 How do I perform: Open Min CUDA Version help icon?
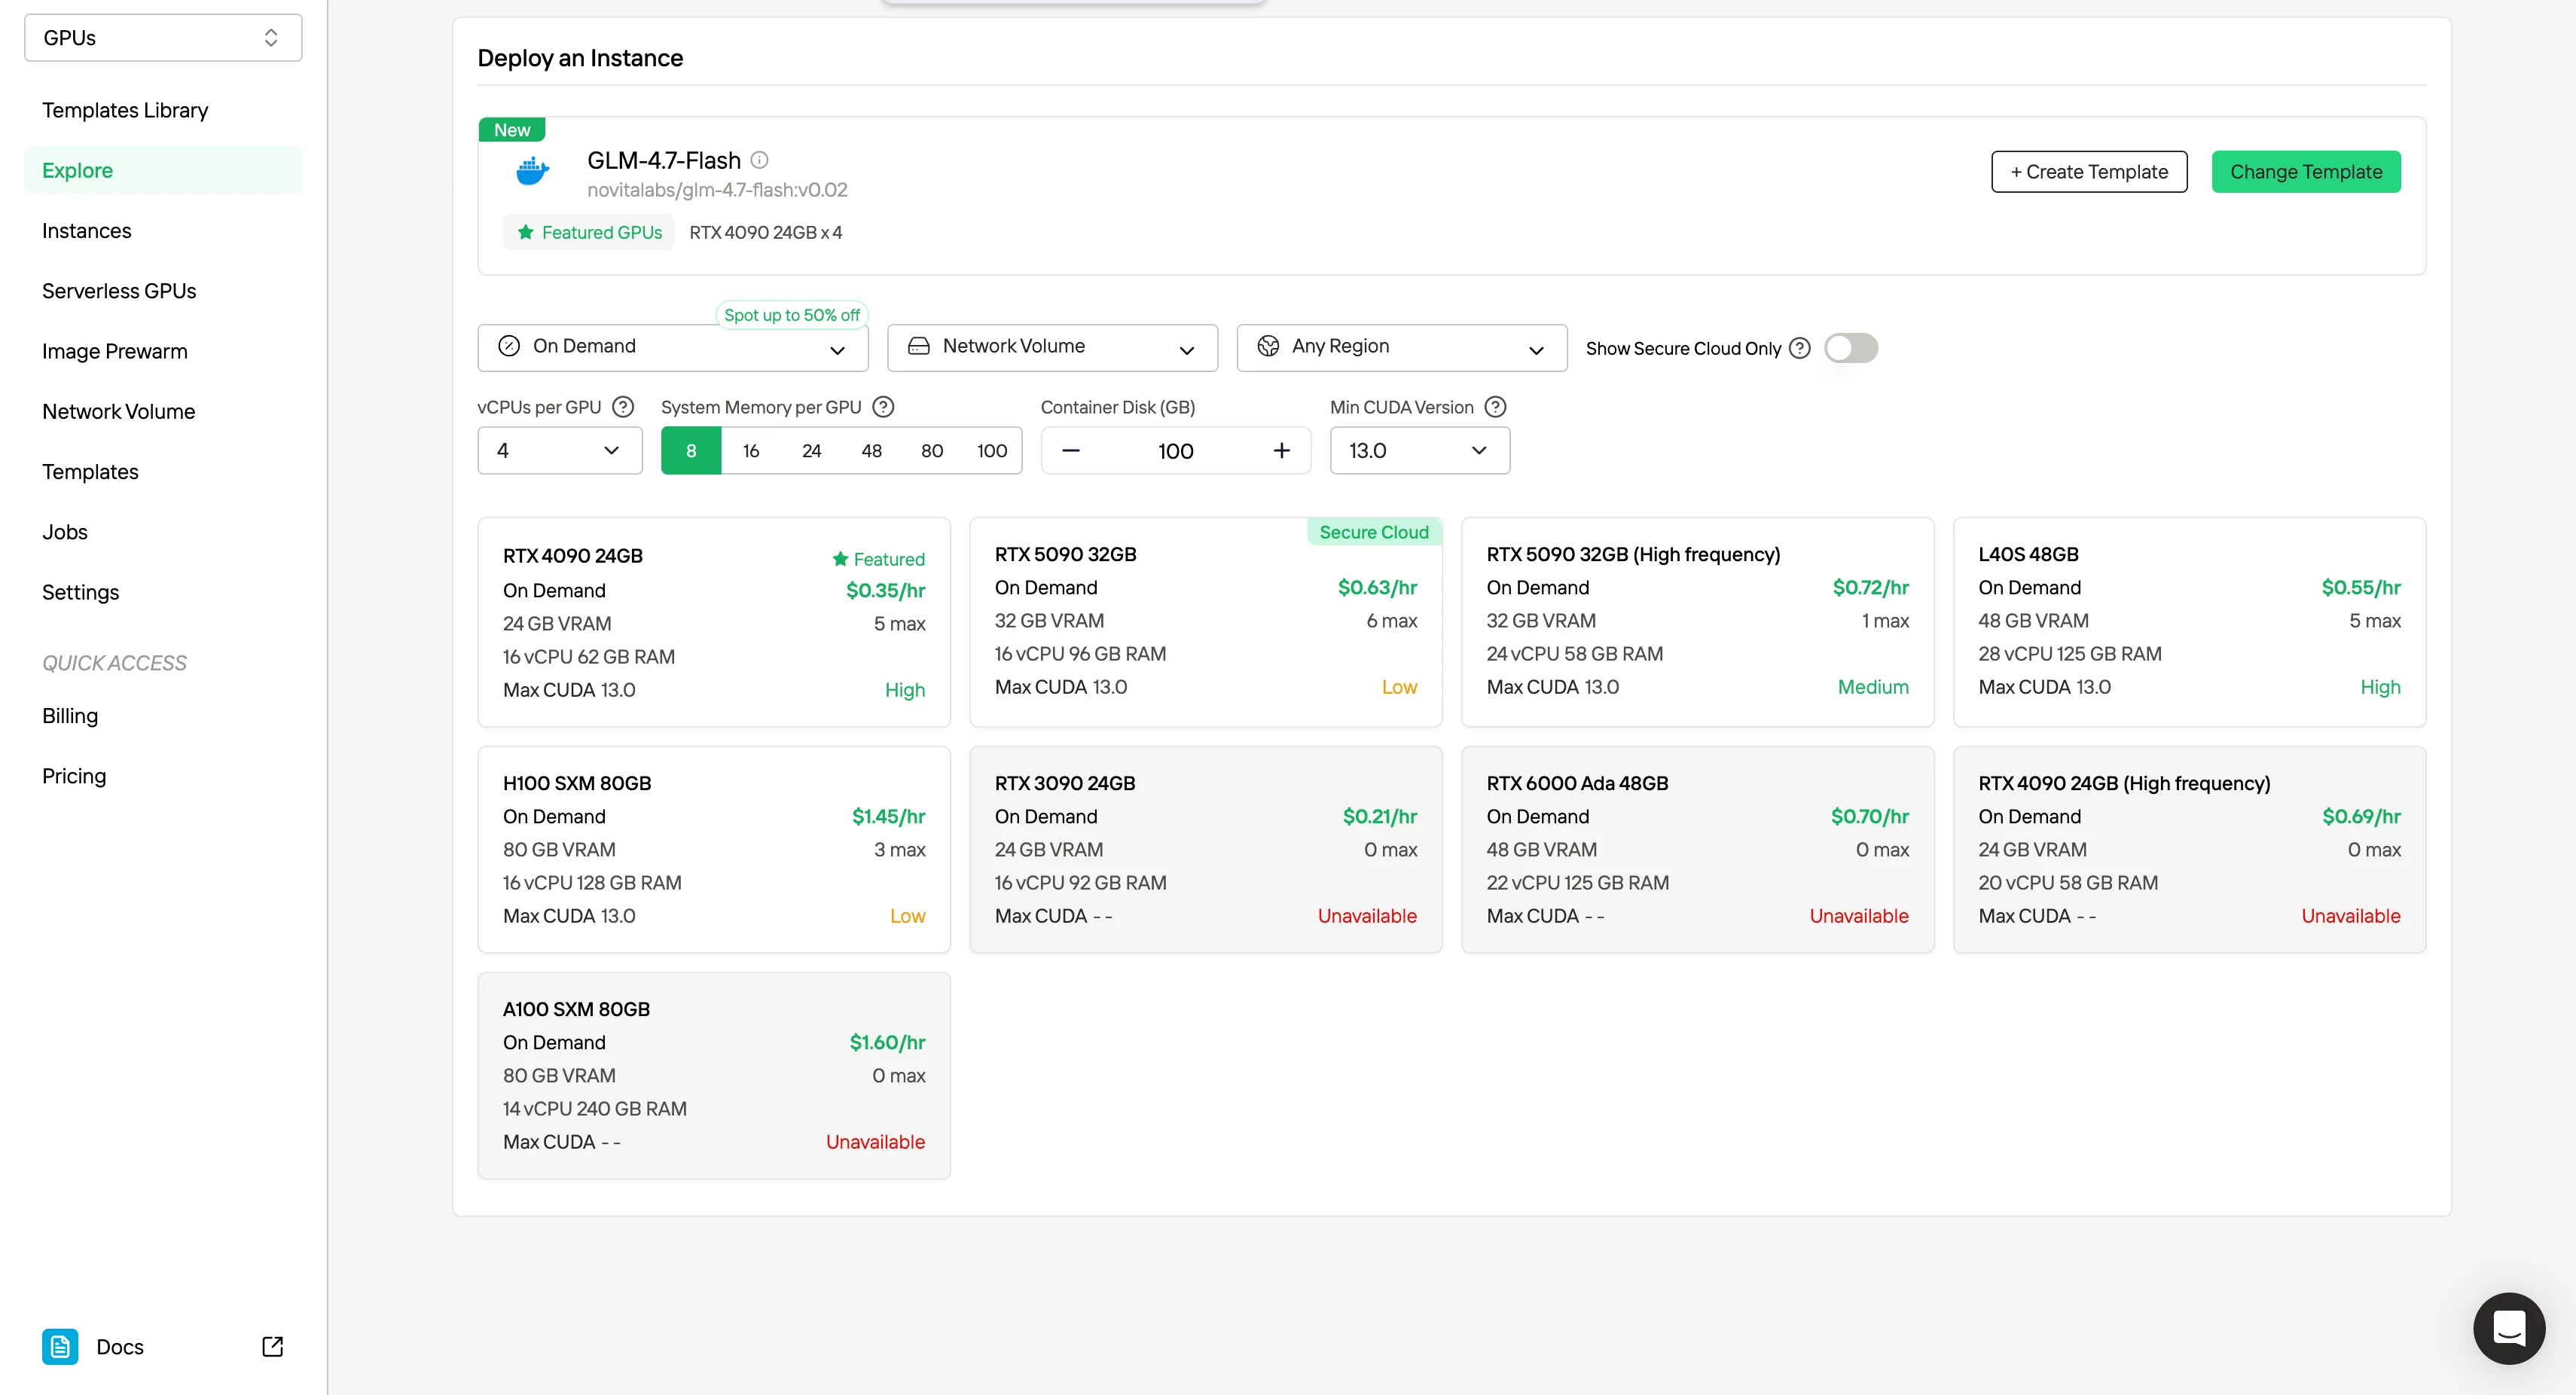[x=1495, y=407]
